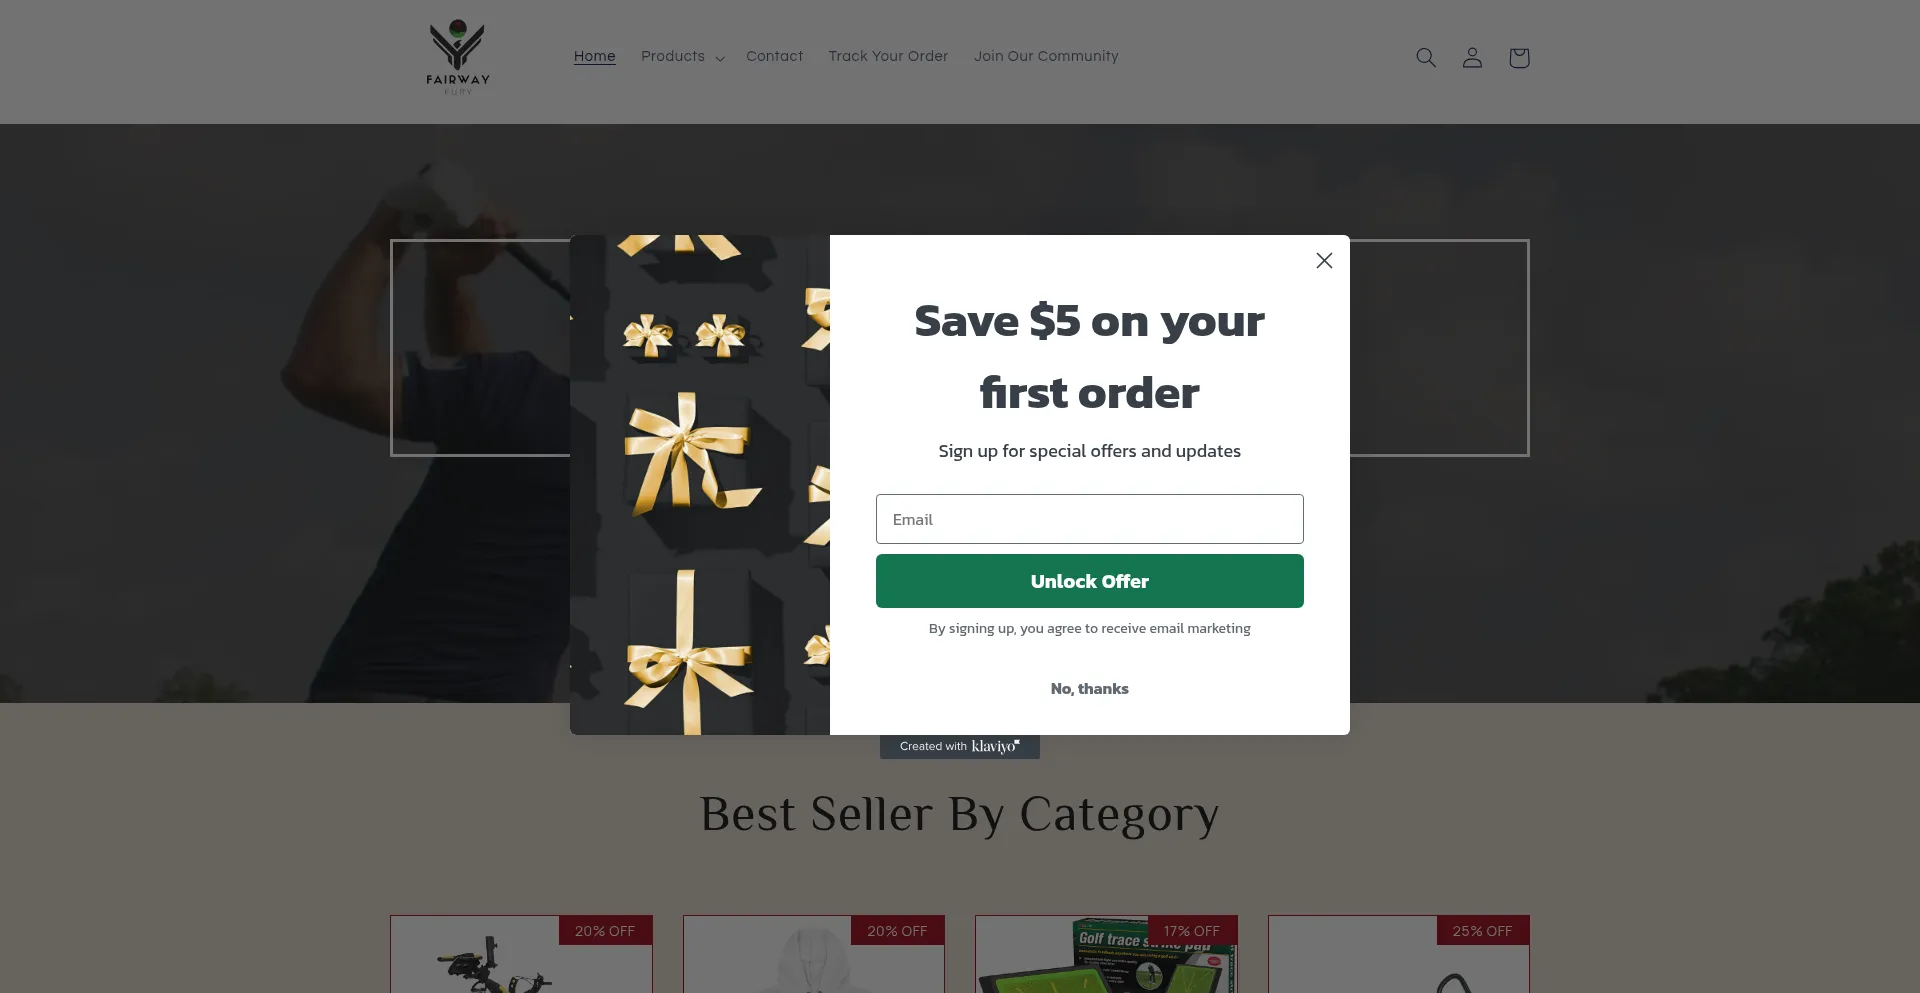
Task: Focus the Email input field
Action: (x=1090, y=519)
